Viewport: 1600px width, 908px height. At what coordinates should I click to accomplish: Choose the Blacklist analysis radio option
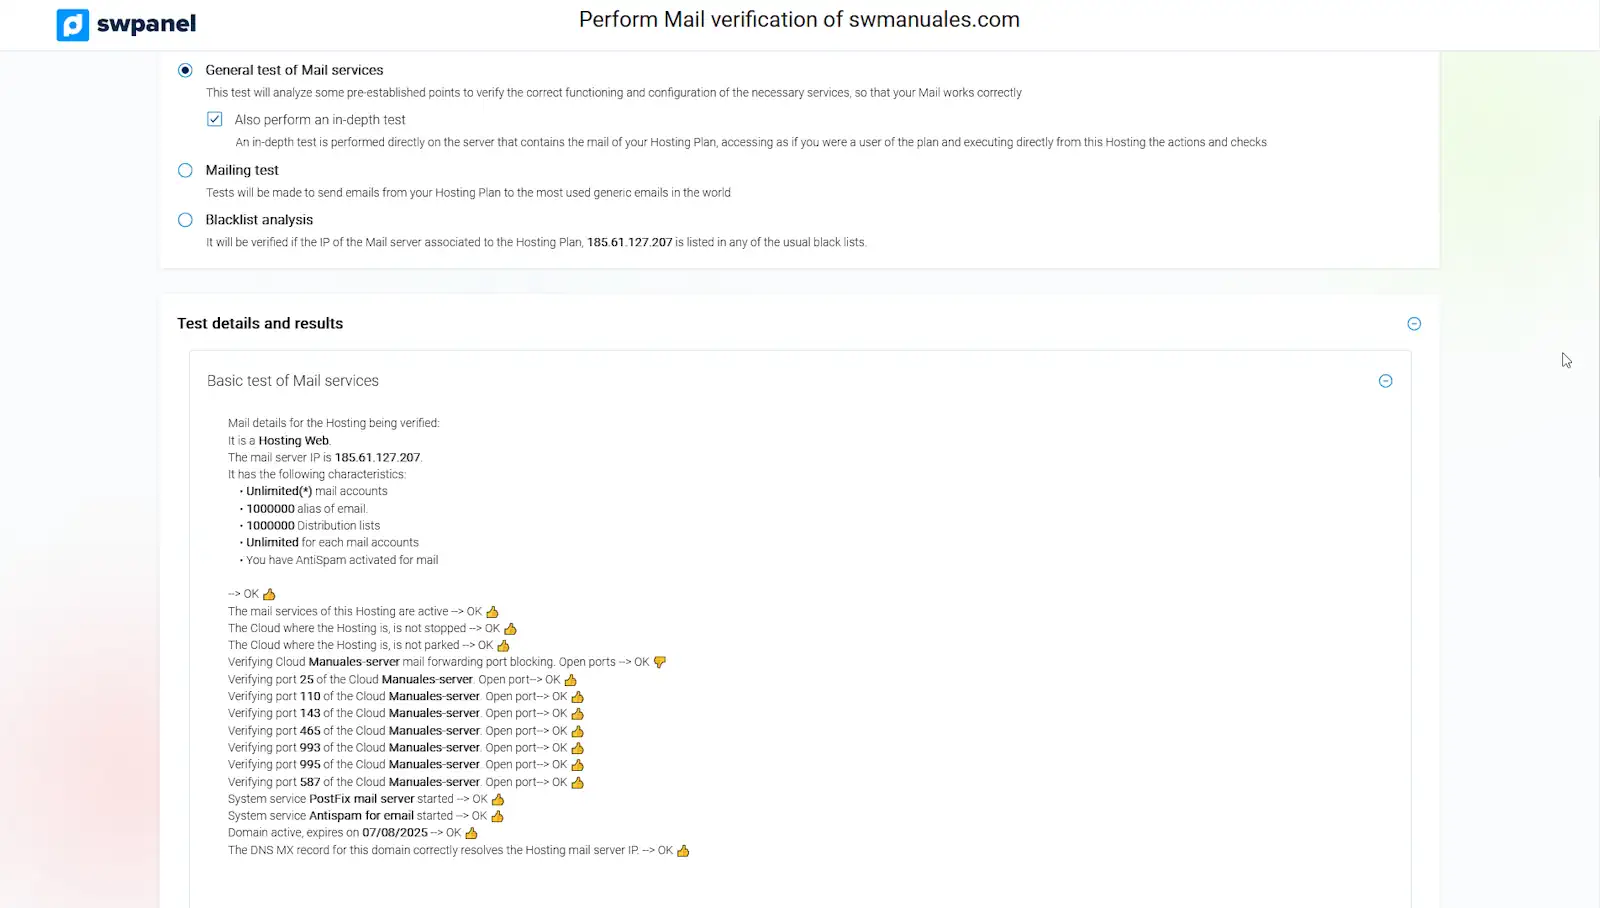tap(185, 220)
